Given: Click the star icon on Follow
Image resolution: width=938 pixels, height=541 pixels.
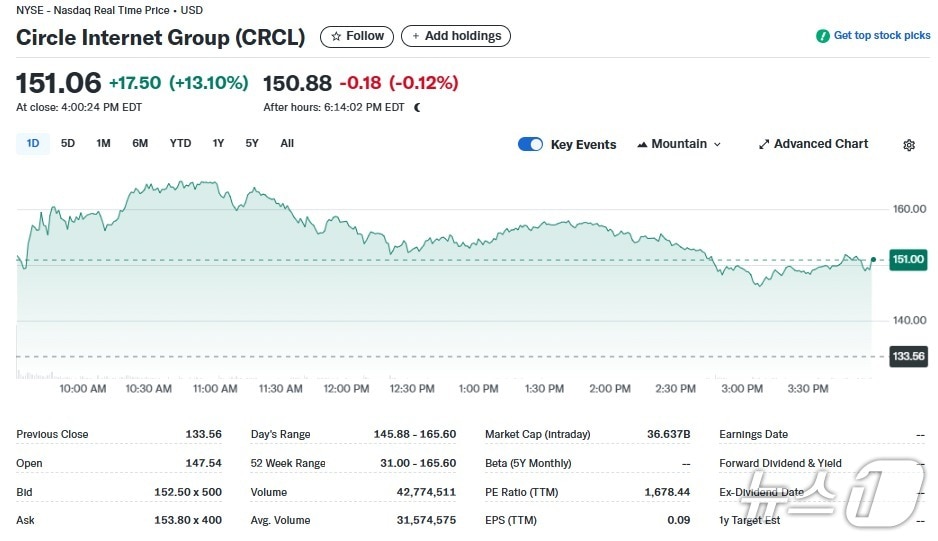Looking at the screenshot, I should tap(336, 36).
